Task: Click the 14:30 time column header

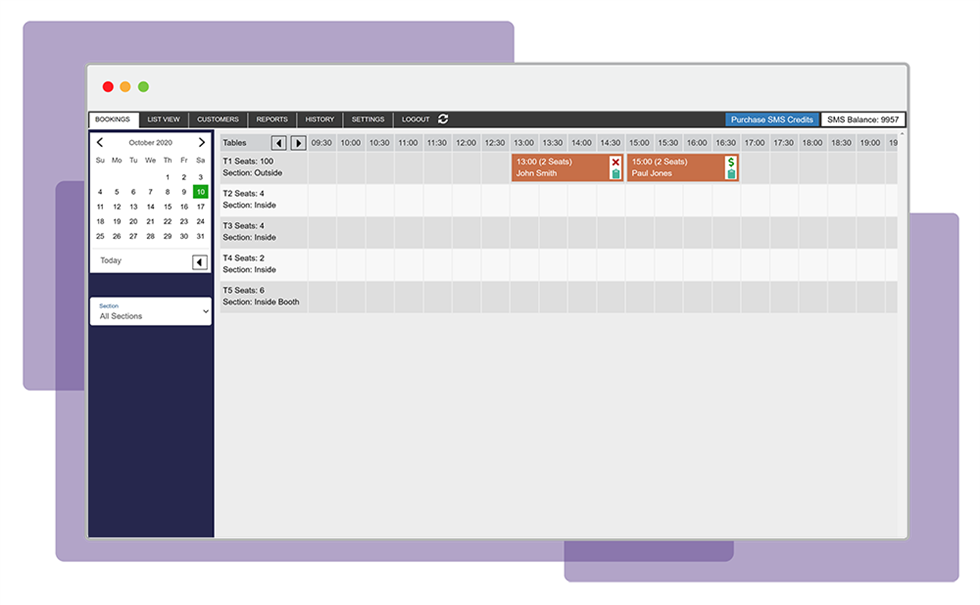Action: point(611,143)
